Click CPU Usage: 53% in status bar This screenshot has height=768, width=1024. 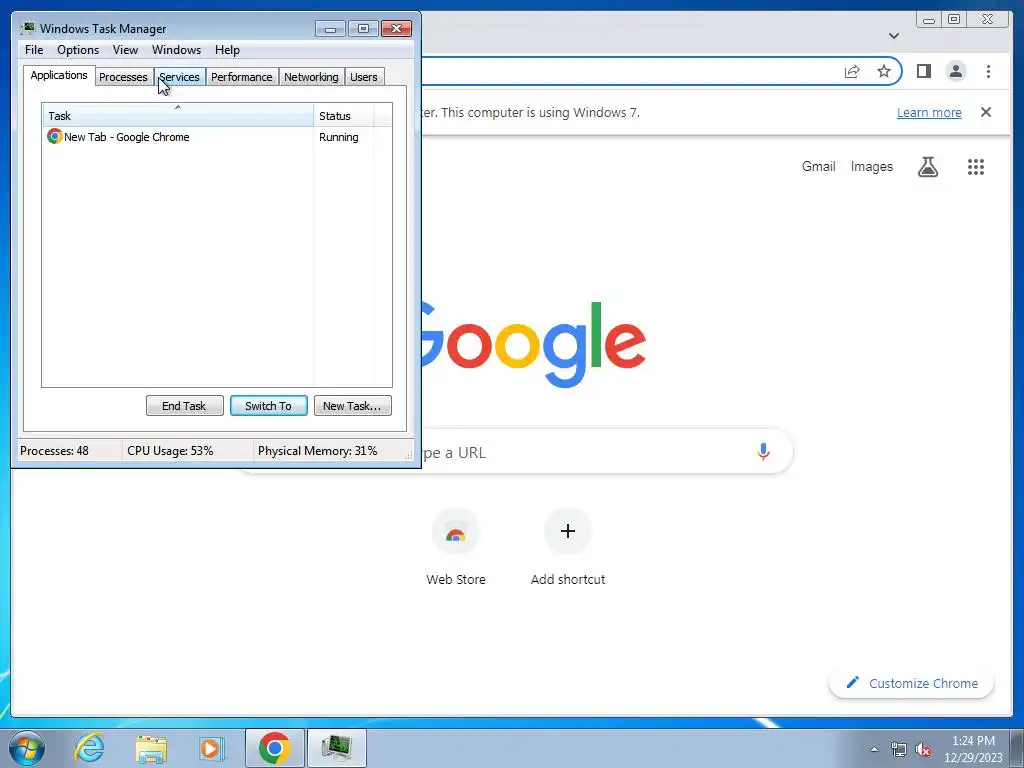tap(170, 451)
